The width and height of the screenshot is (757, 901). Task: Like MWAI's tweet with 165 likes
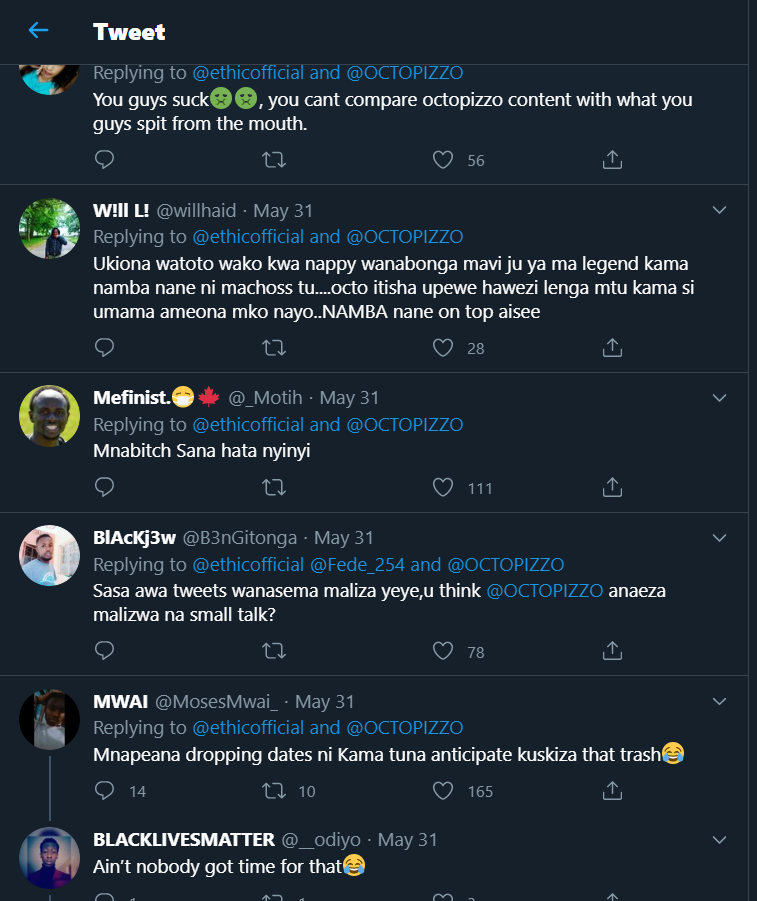(x=443, y=790)
